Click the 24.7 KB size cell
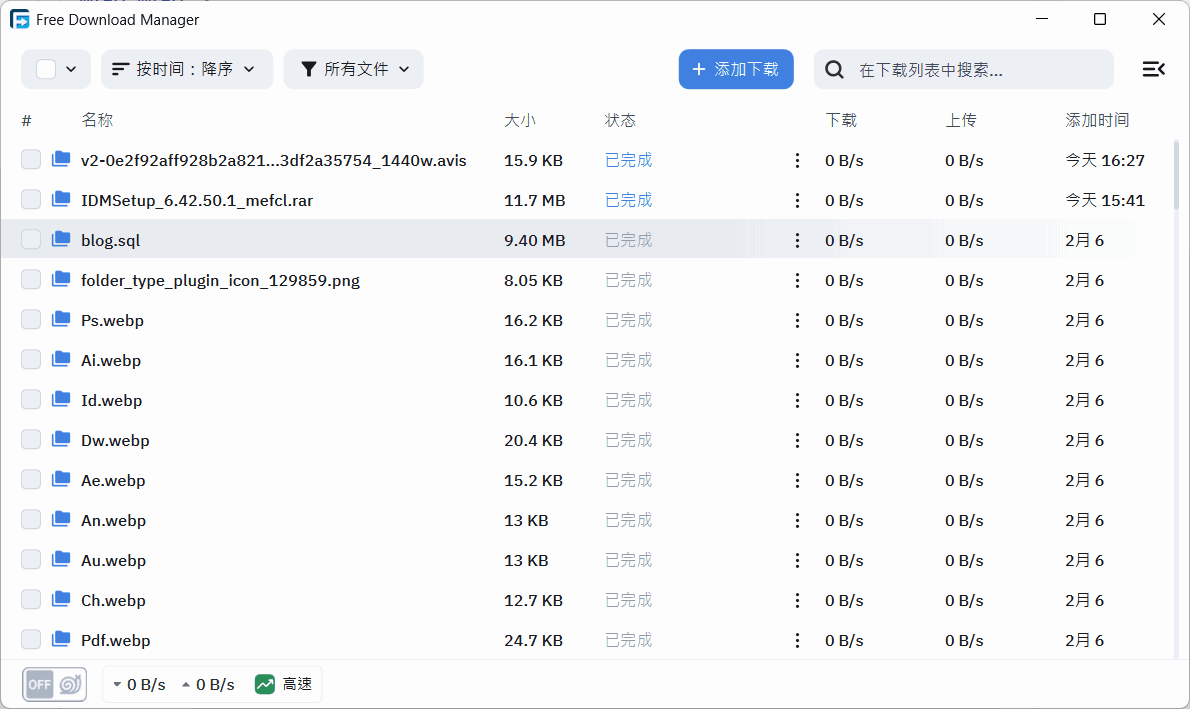The image size is (1190, 709). tap(534, 641)
